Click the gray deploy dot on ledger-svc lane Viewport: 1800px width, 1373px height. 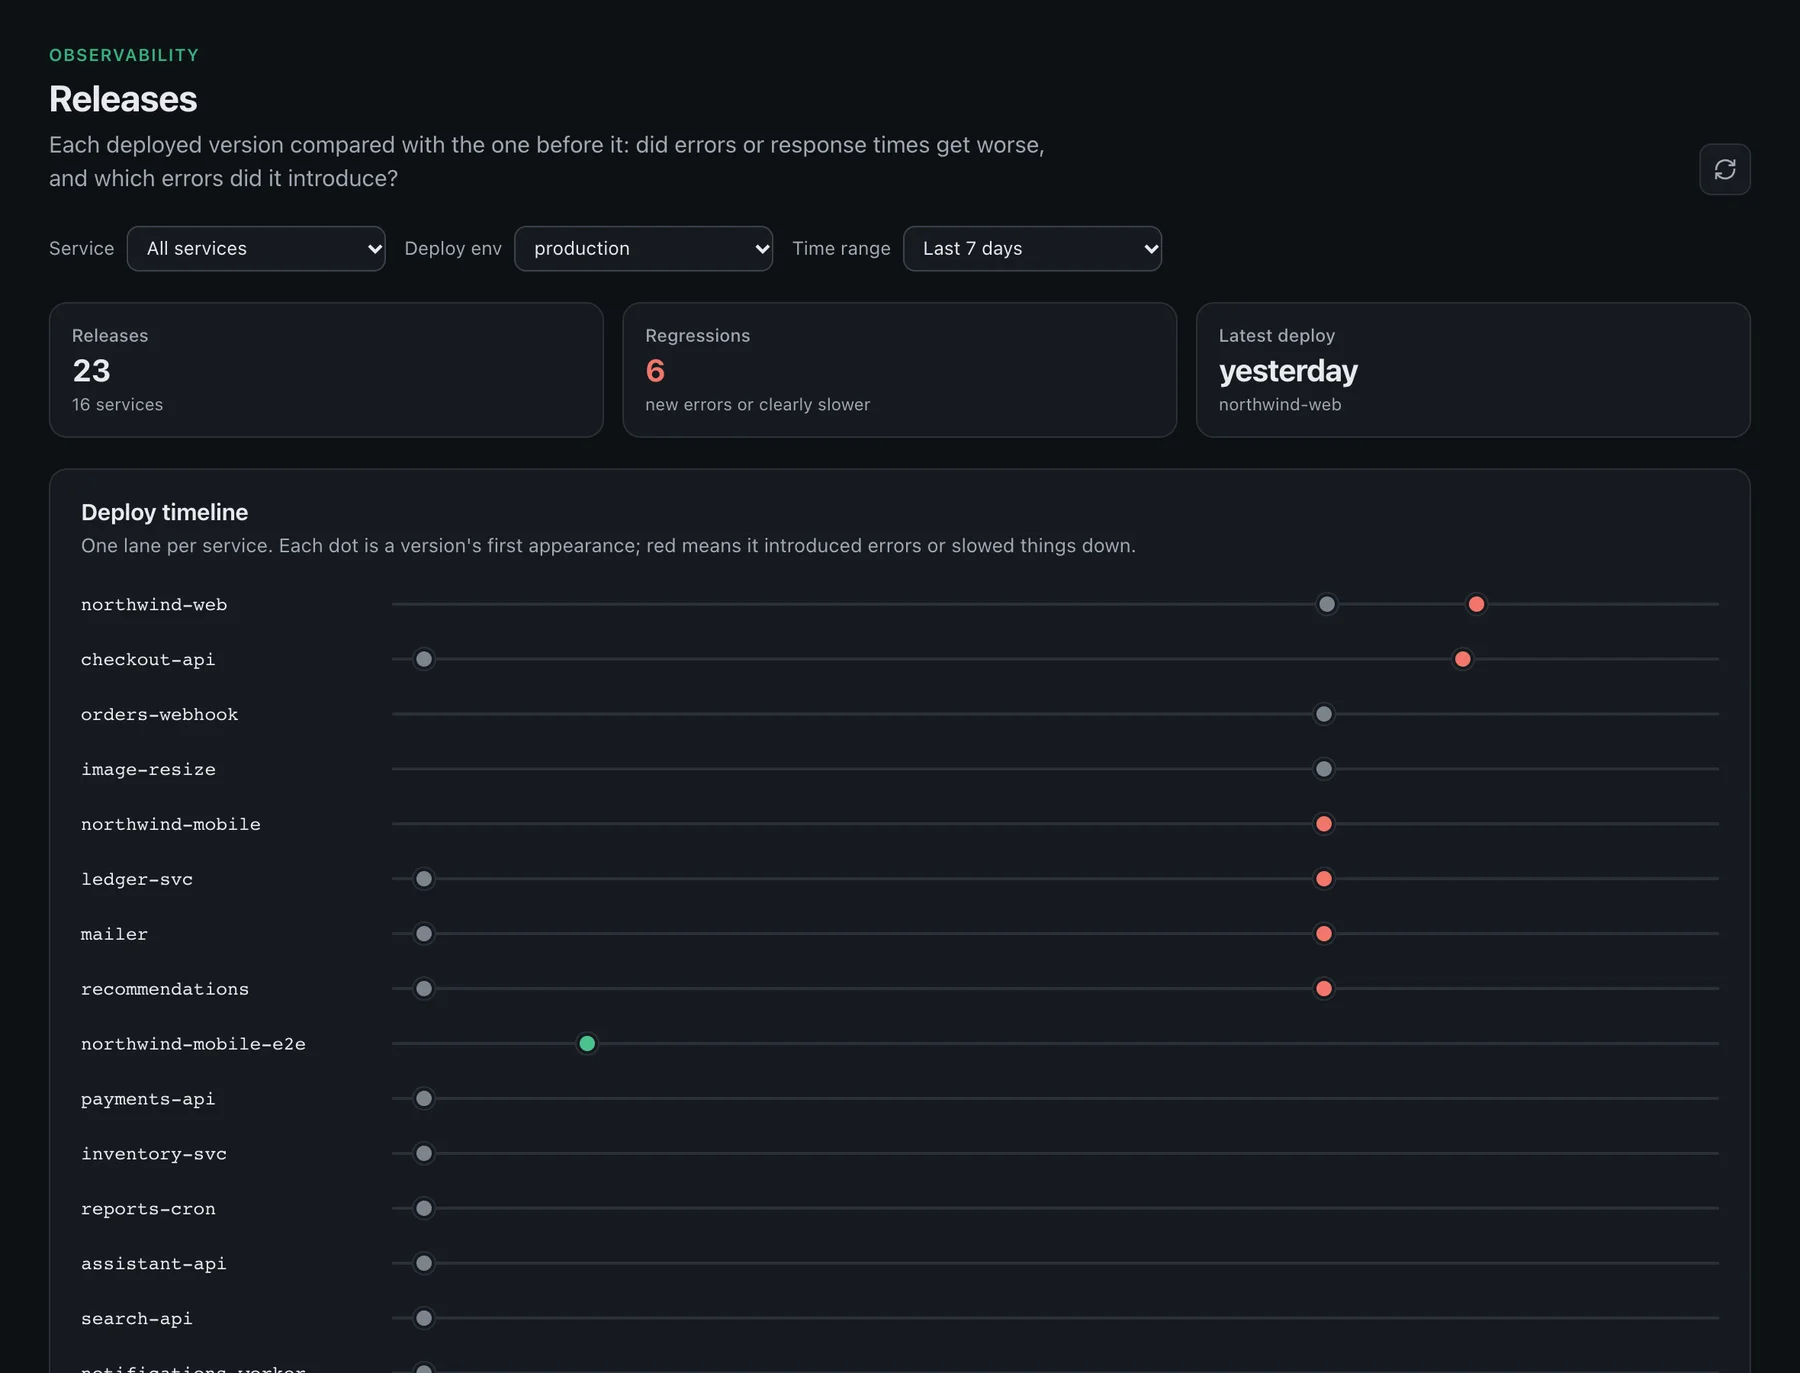click(424, 879)
